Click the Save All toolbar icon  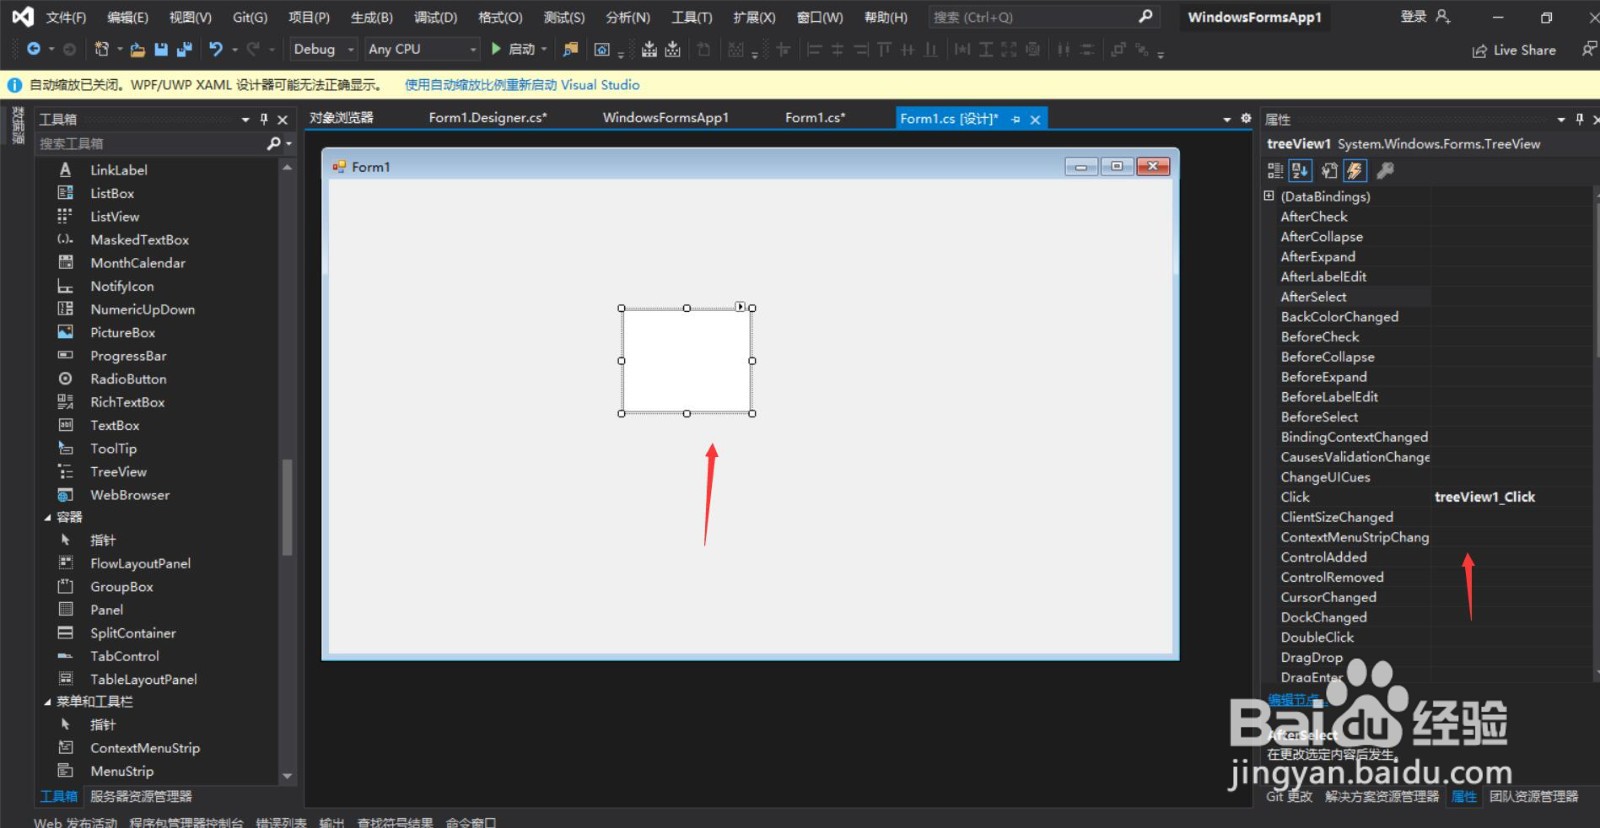(184, 49)
